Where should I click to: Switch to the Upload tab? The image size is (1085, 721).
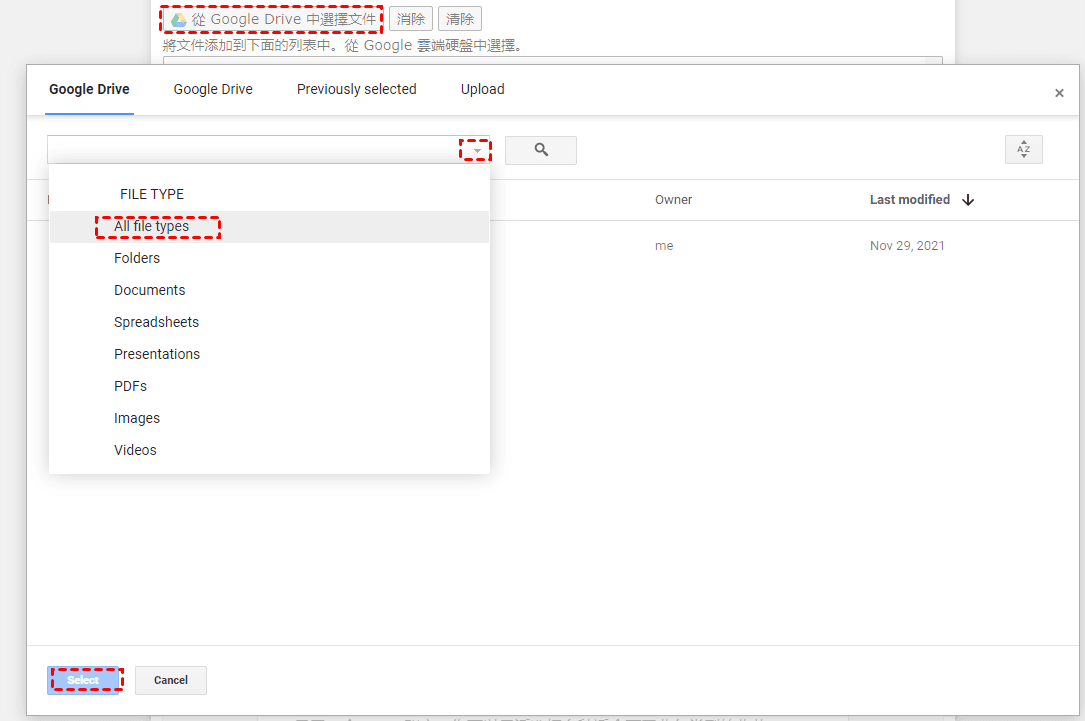click(x=482, y=89)
